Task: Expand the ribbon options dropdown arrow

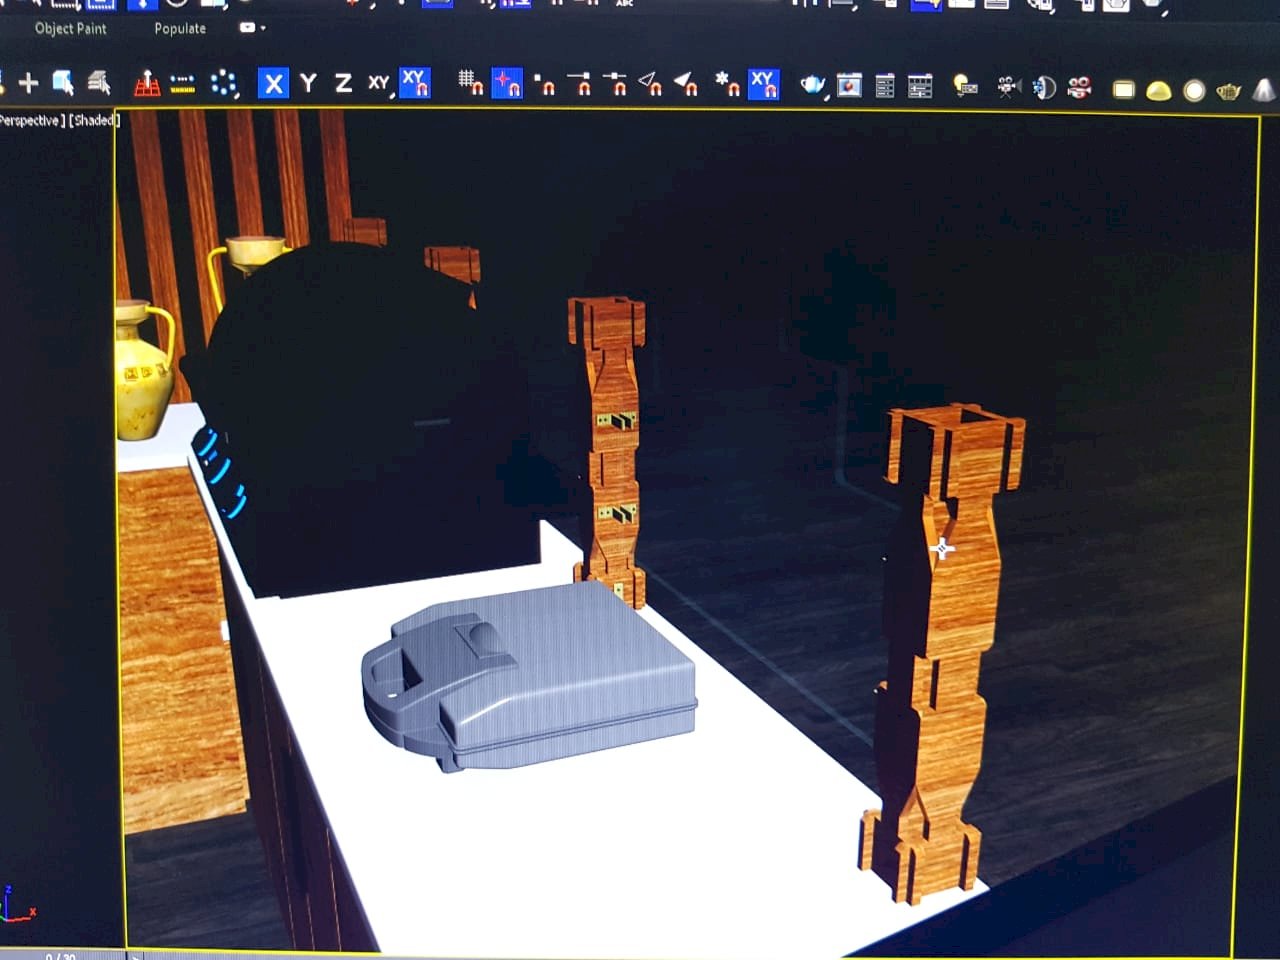Action: point(263,28)
